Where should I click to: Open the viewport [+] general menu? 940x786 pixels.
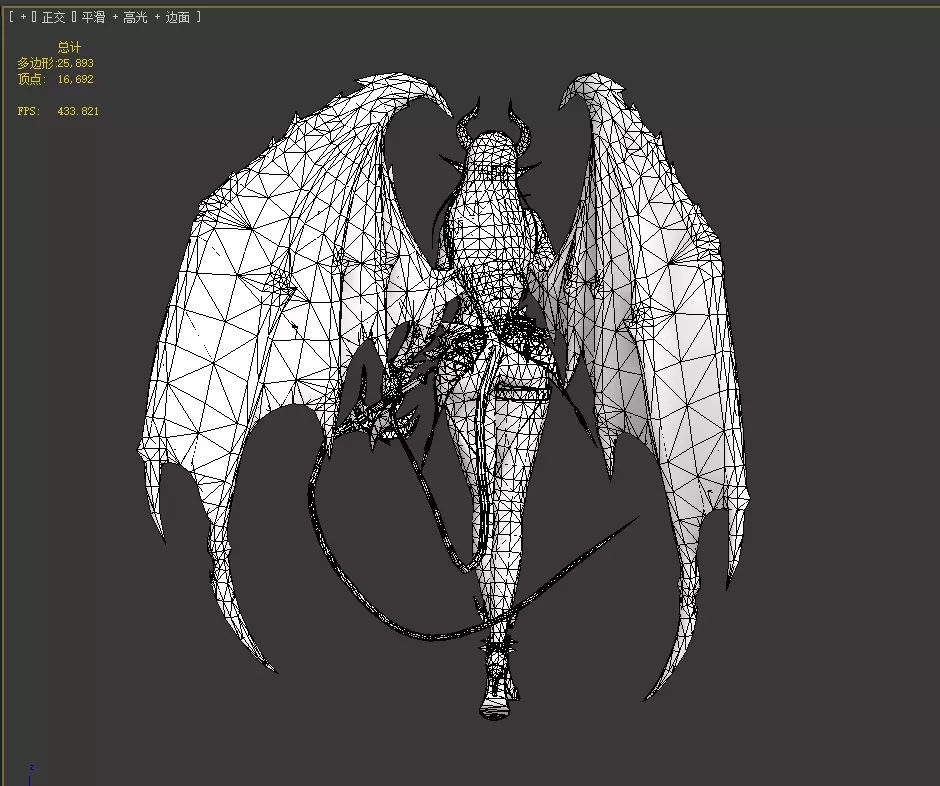(23, 17)
